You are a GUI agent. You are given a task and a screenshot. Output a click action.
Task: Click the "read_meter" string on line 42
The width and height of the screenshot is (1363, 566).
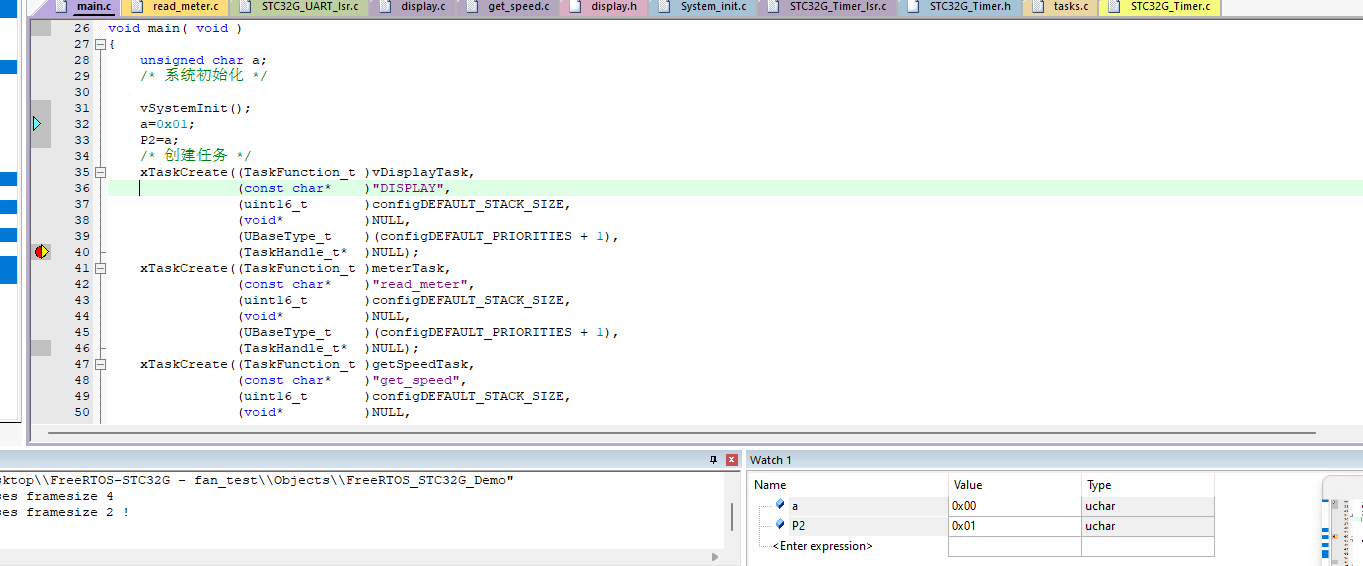pos(420,284)
